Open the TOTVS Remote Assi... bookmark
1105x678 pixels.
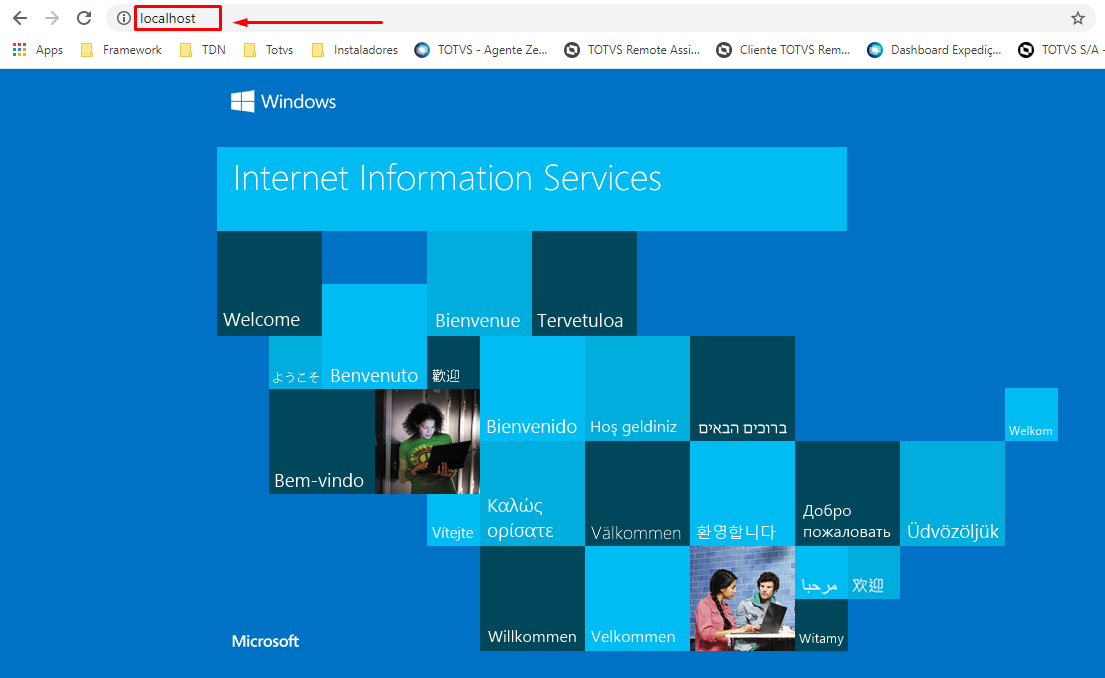tap(632, 50)
